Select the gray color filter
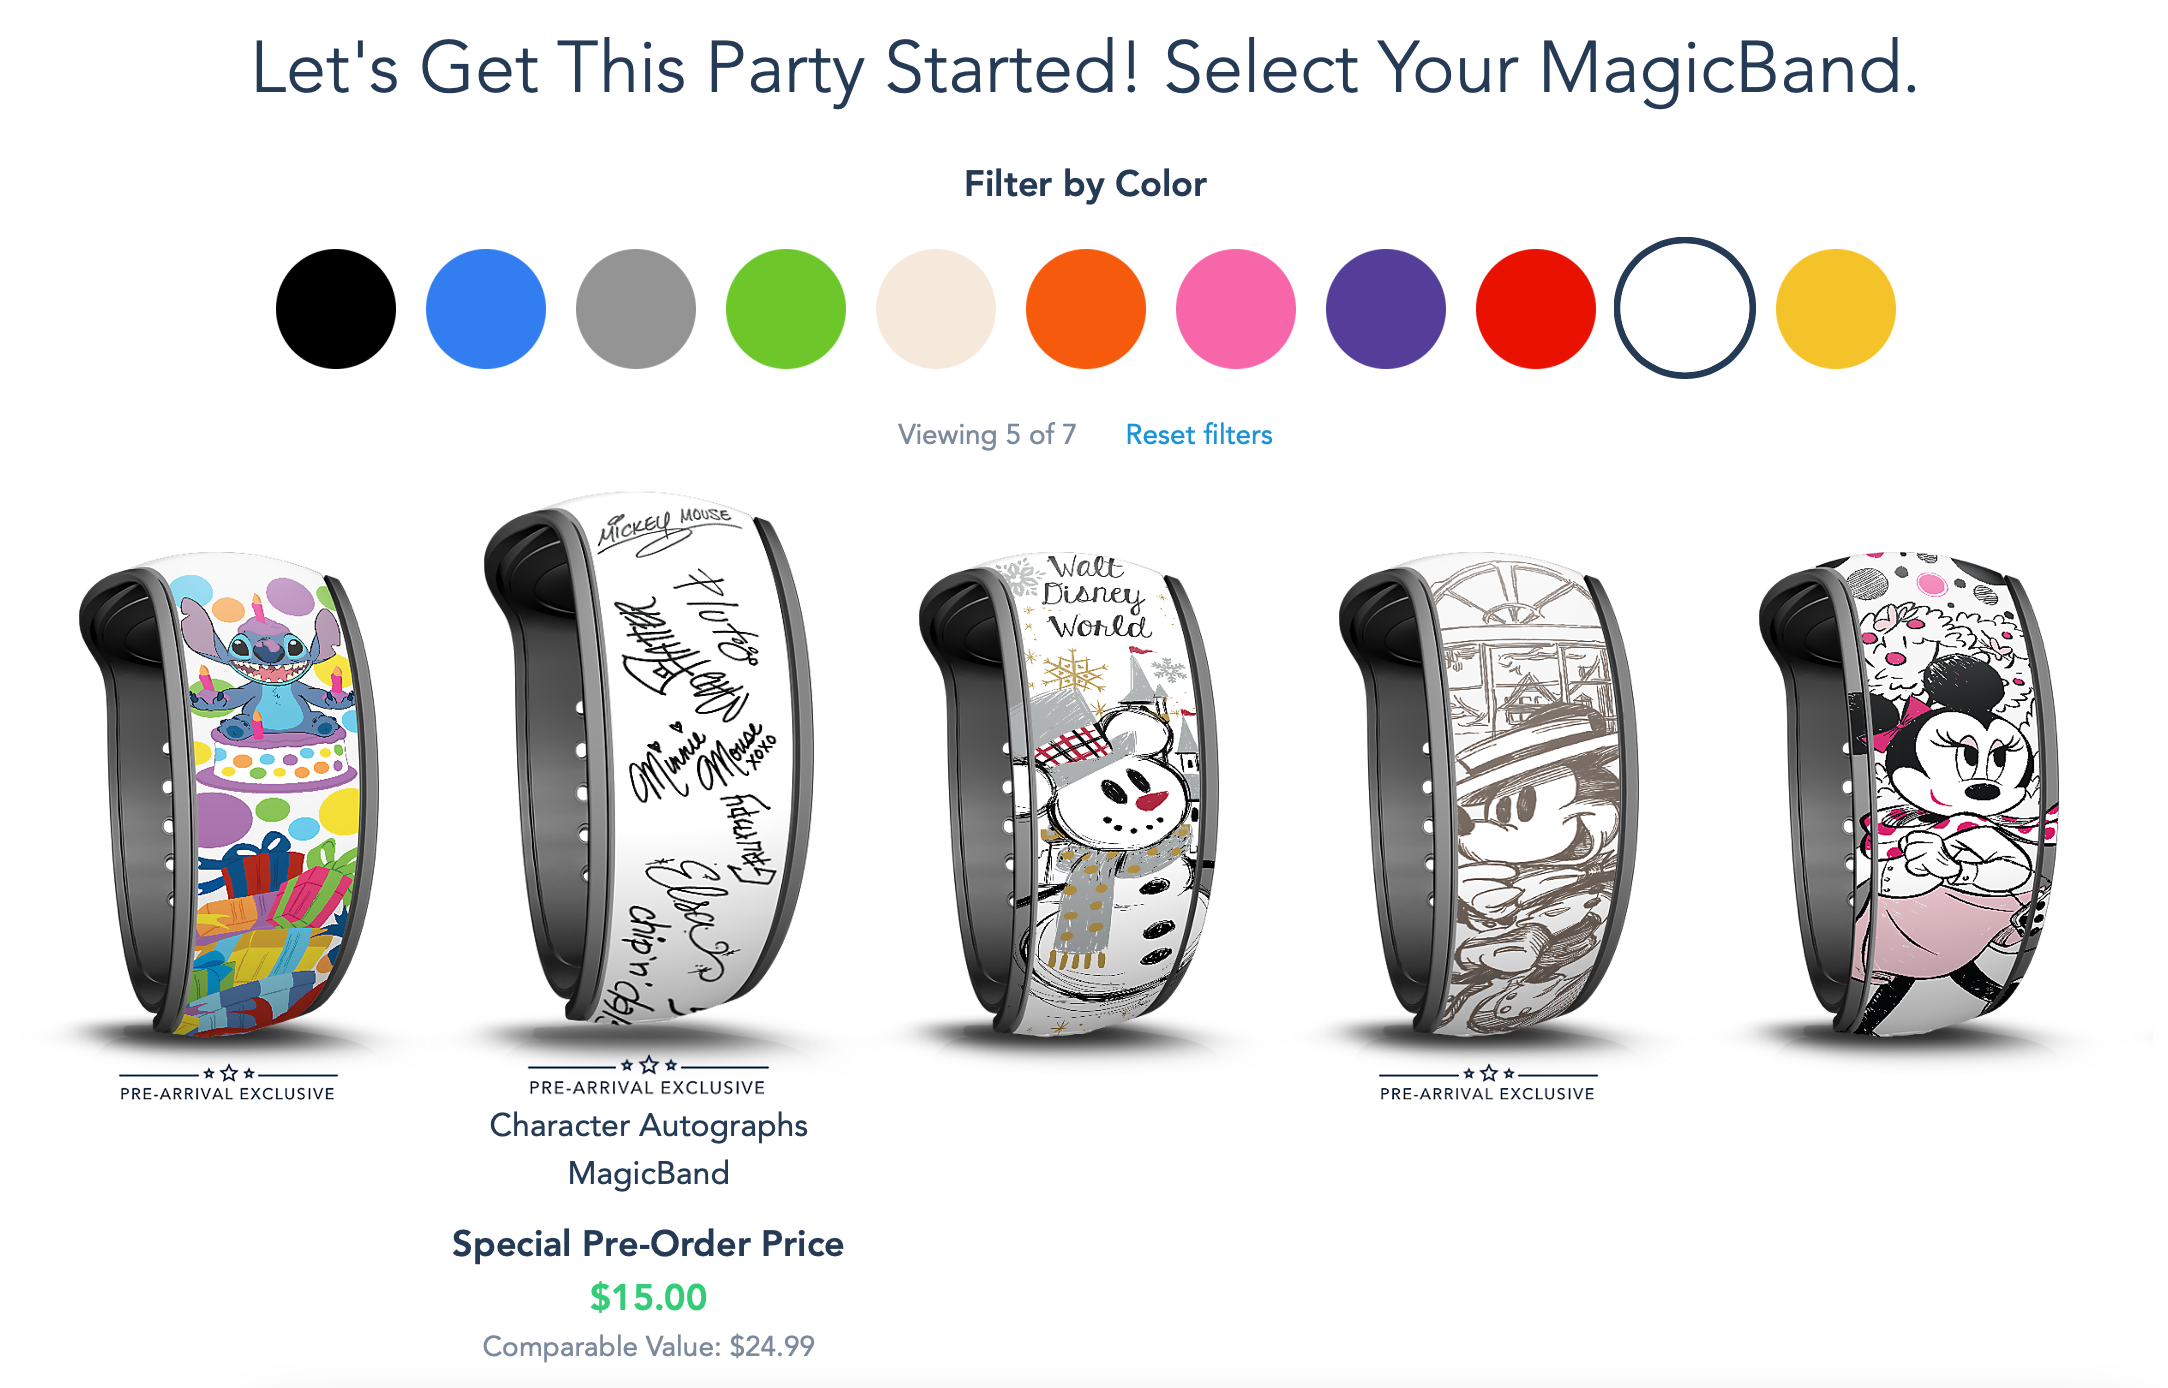Viewport: 2168px width, 1388px height. point(636,309)
